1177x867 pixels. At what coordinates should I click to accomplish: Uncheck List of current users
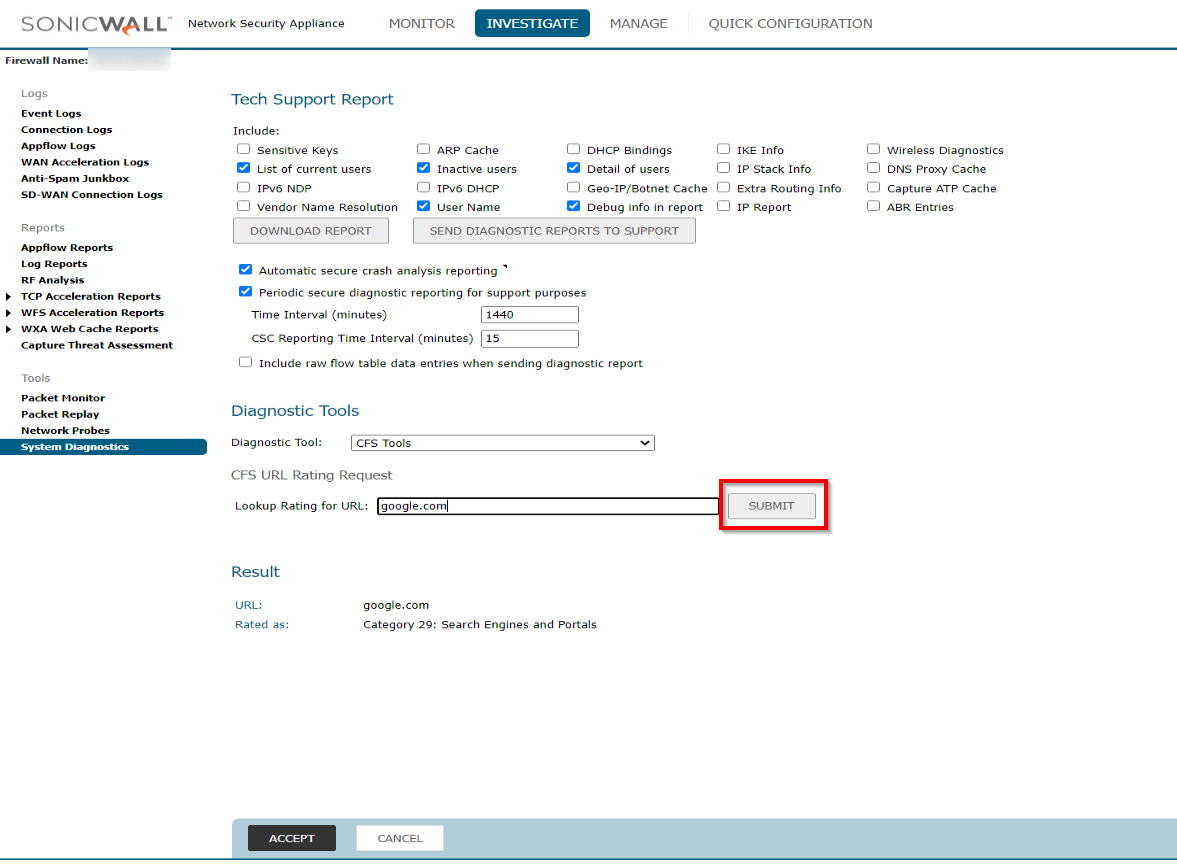click(243, 168)
